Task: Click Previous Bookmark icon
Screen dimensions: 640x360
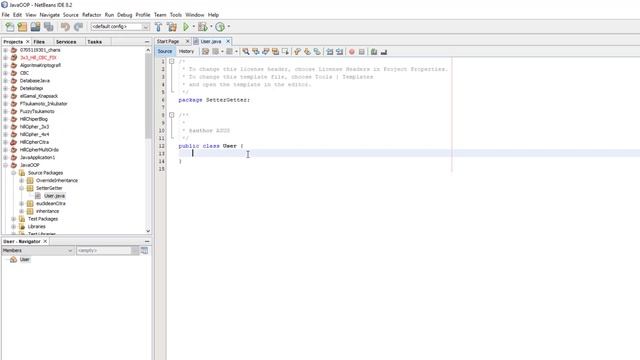Action: (297, 51)
